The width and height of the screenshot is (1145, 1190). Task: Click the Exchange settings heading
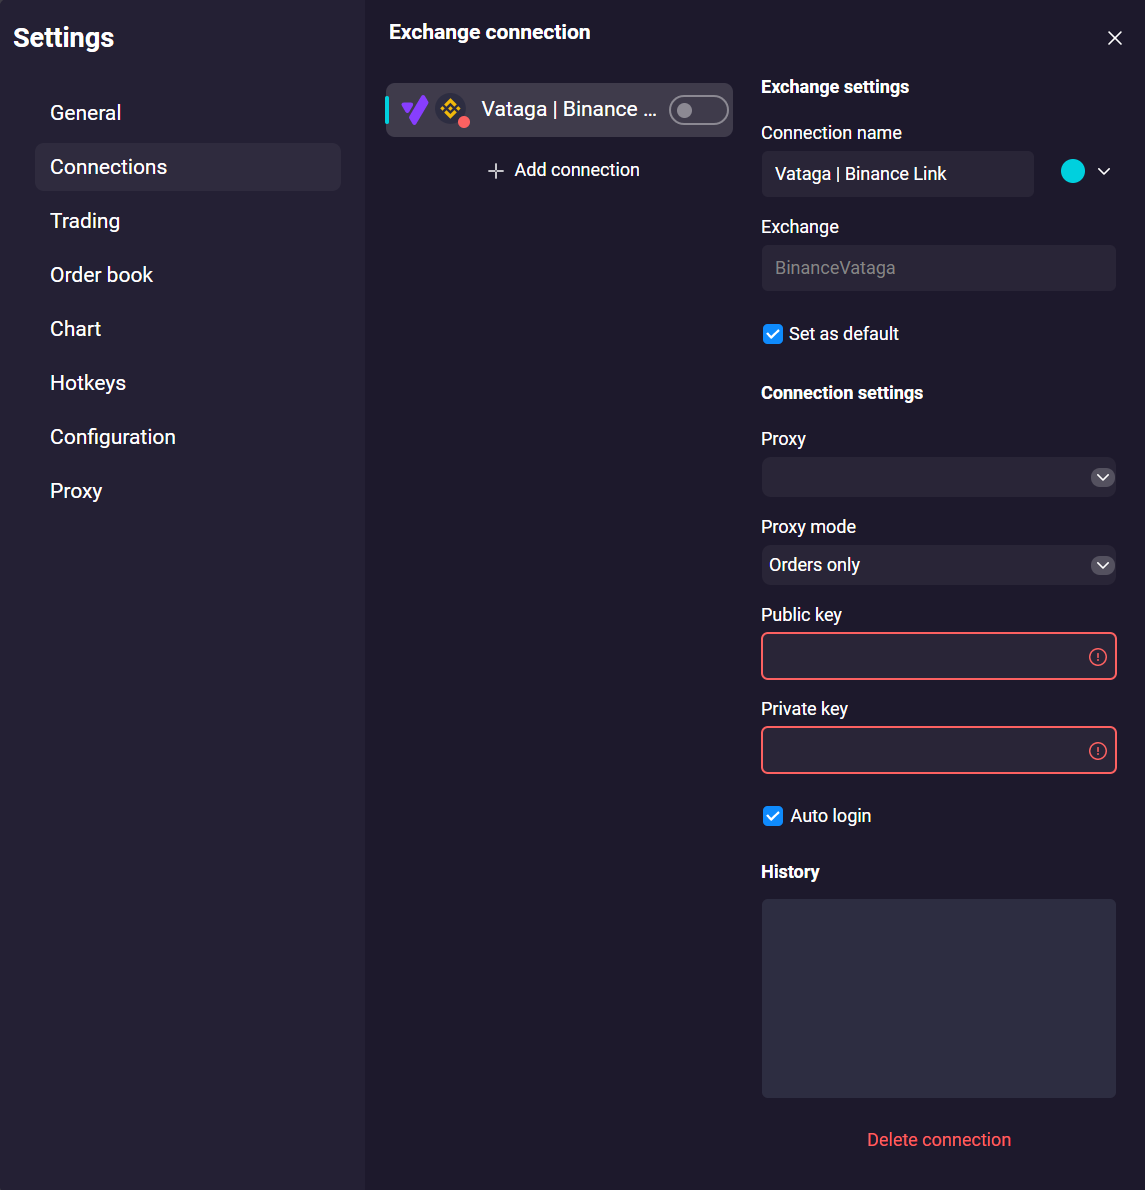tap(835, 87)
